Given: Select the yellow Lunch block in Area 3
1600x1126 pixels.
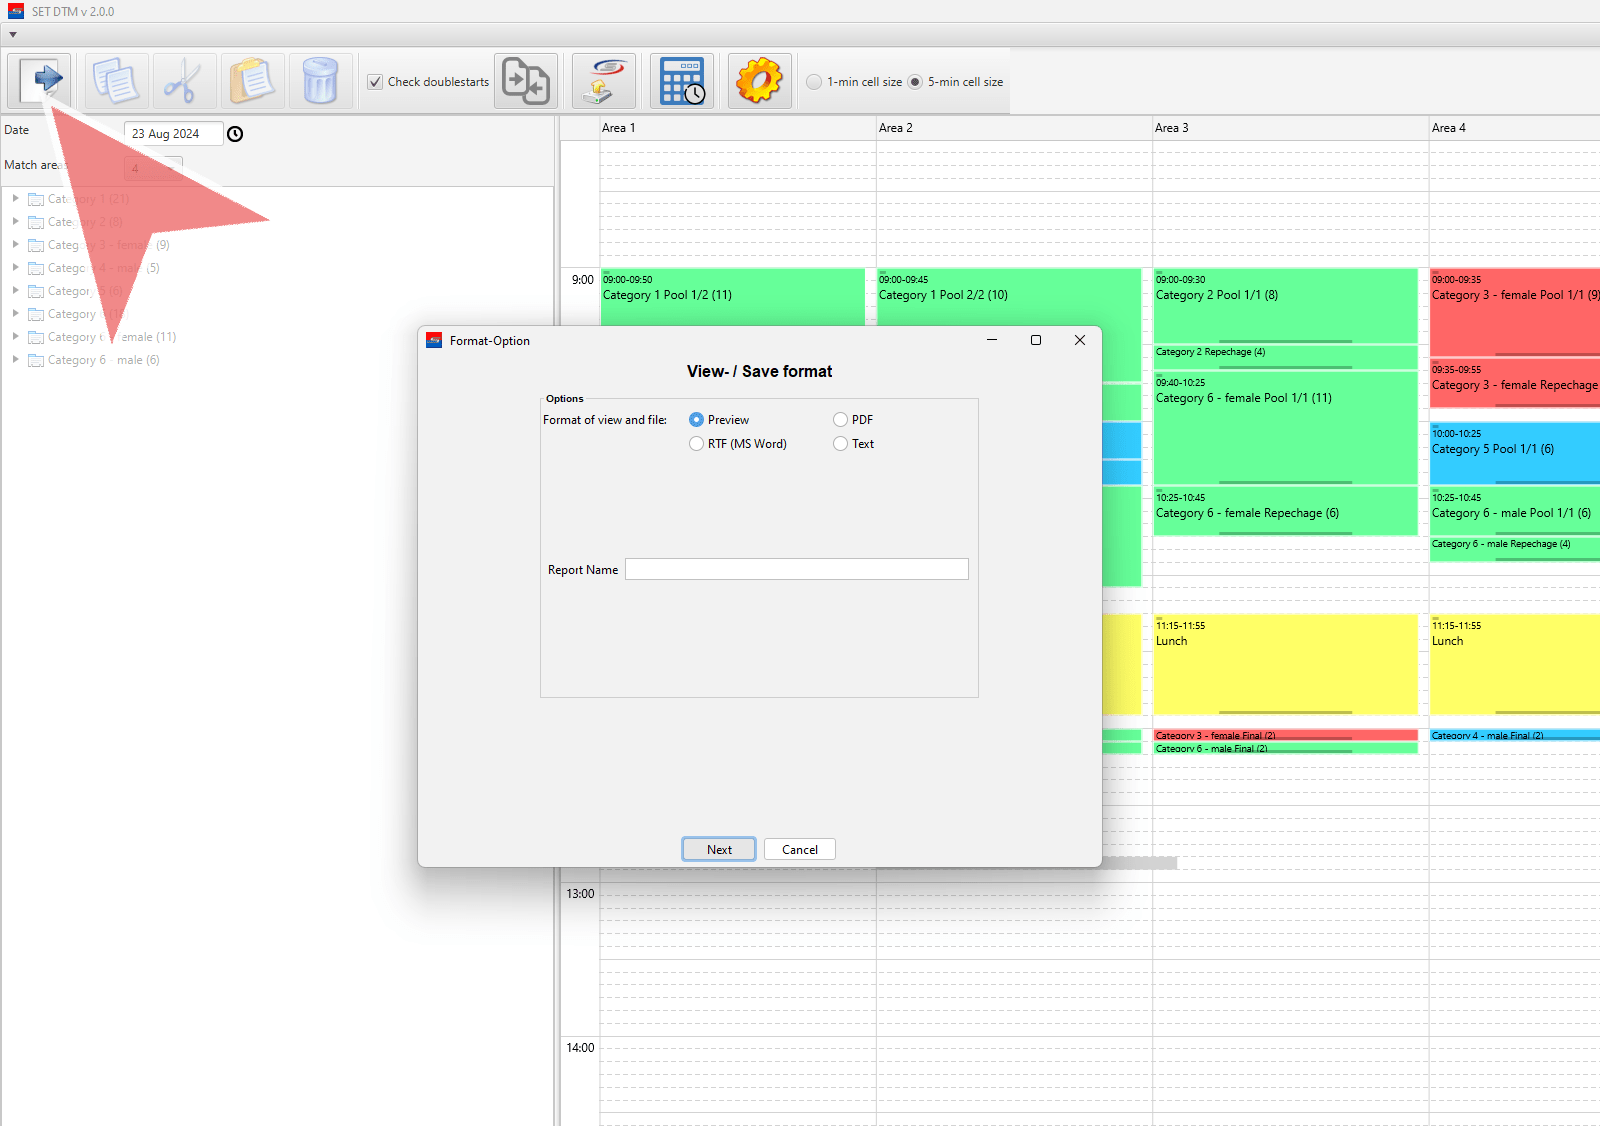Looking at the screenshot, I should pos(1285,664).
